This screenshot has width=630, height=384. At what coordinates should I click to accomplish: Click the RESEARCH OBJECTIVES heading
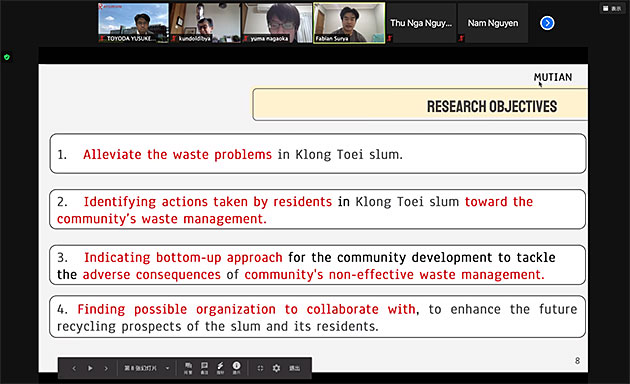click(492, 106)
